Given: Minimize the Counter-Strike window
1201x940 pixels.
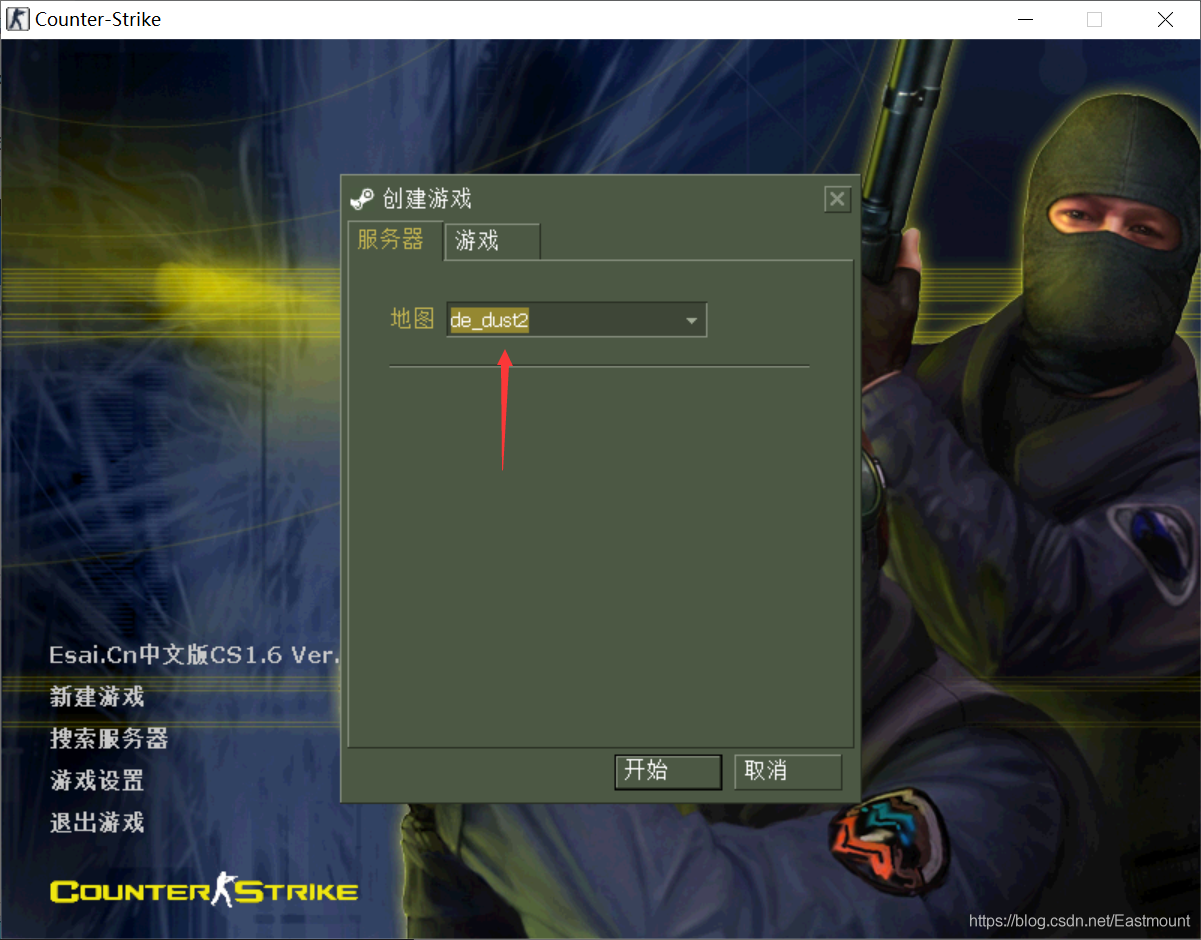Looking at the screenshot, I should coord(1024,19).
